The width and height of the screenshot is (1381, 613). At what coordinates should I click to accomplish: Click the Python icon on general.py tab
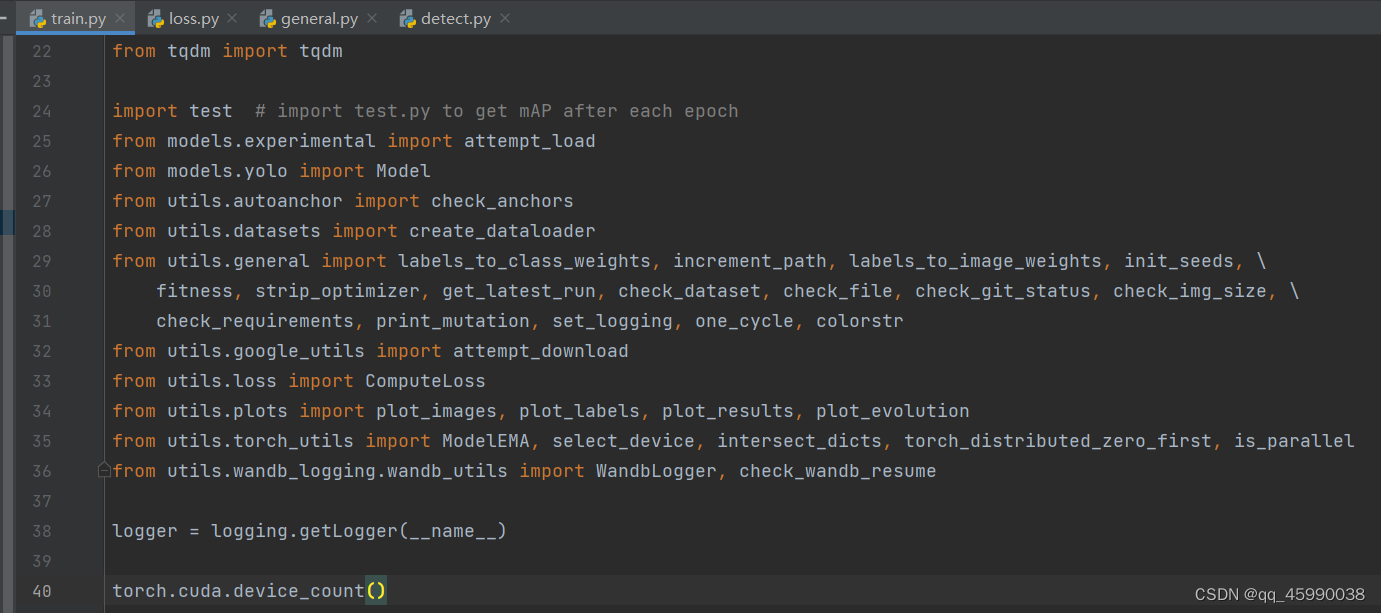coord(268,17)
